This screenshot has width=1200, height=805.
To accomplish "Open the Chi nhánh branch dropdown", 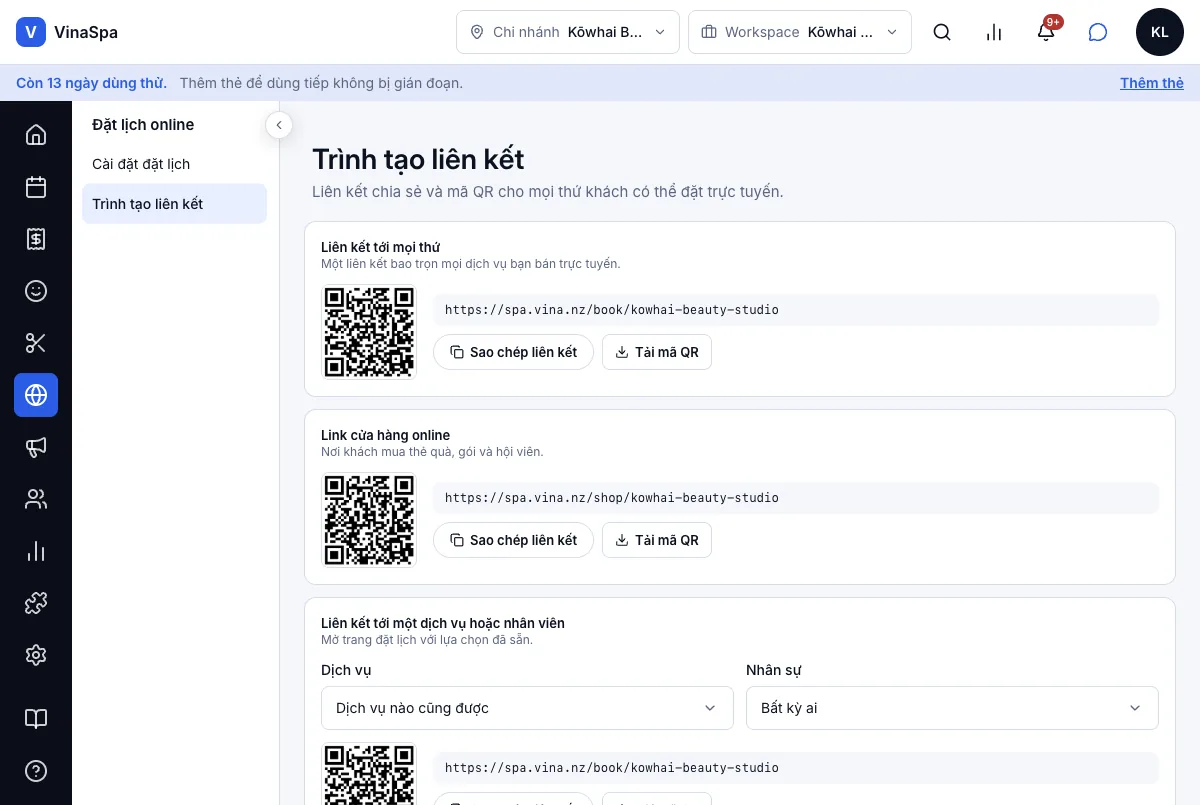I will tap(568, 32).
